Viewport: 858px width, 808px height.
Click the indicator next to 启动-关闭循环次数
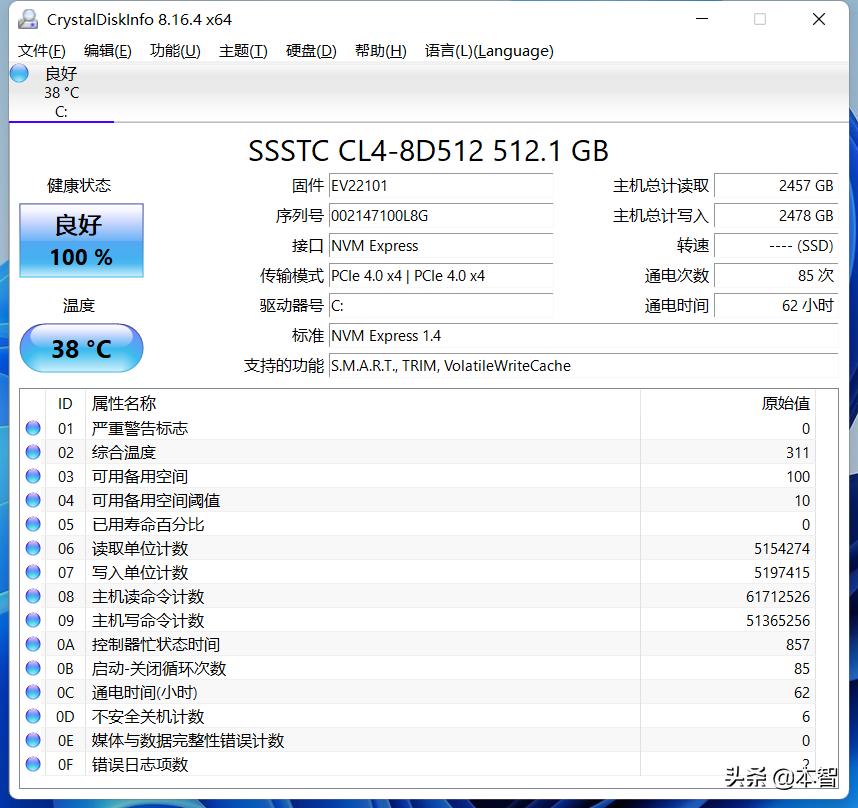(32, 668)
